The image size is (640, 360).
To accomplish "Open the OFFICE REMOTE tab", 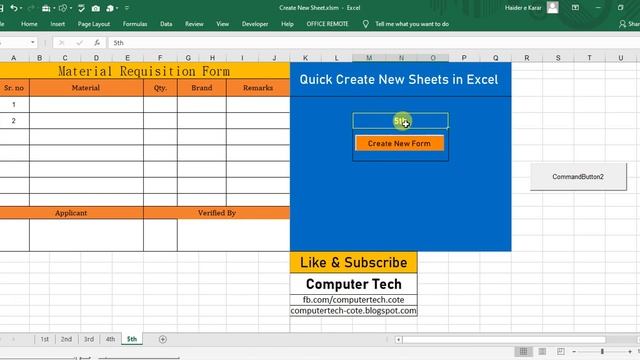I will [327, 24].
